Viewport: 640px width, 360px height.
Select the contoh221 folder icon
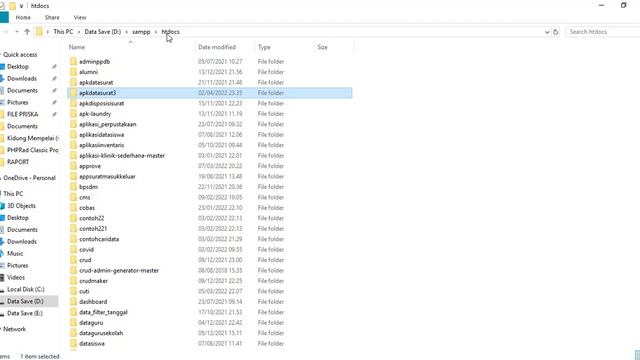[73, 229]
